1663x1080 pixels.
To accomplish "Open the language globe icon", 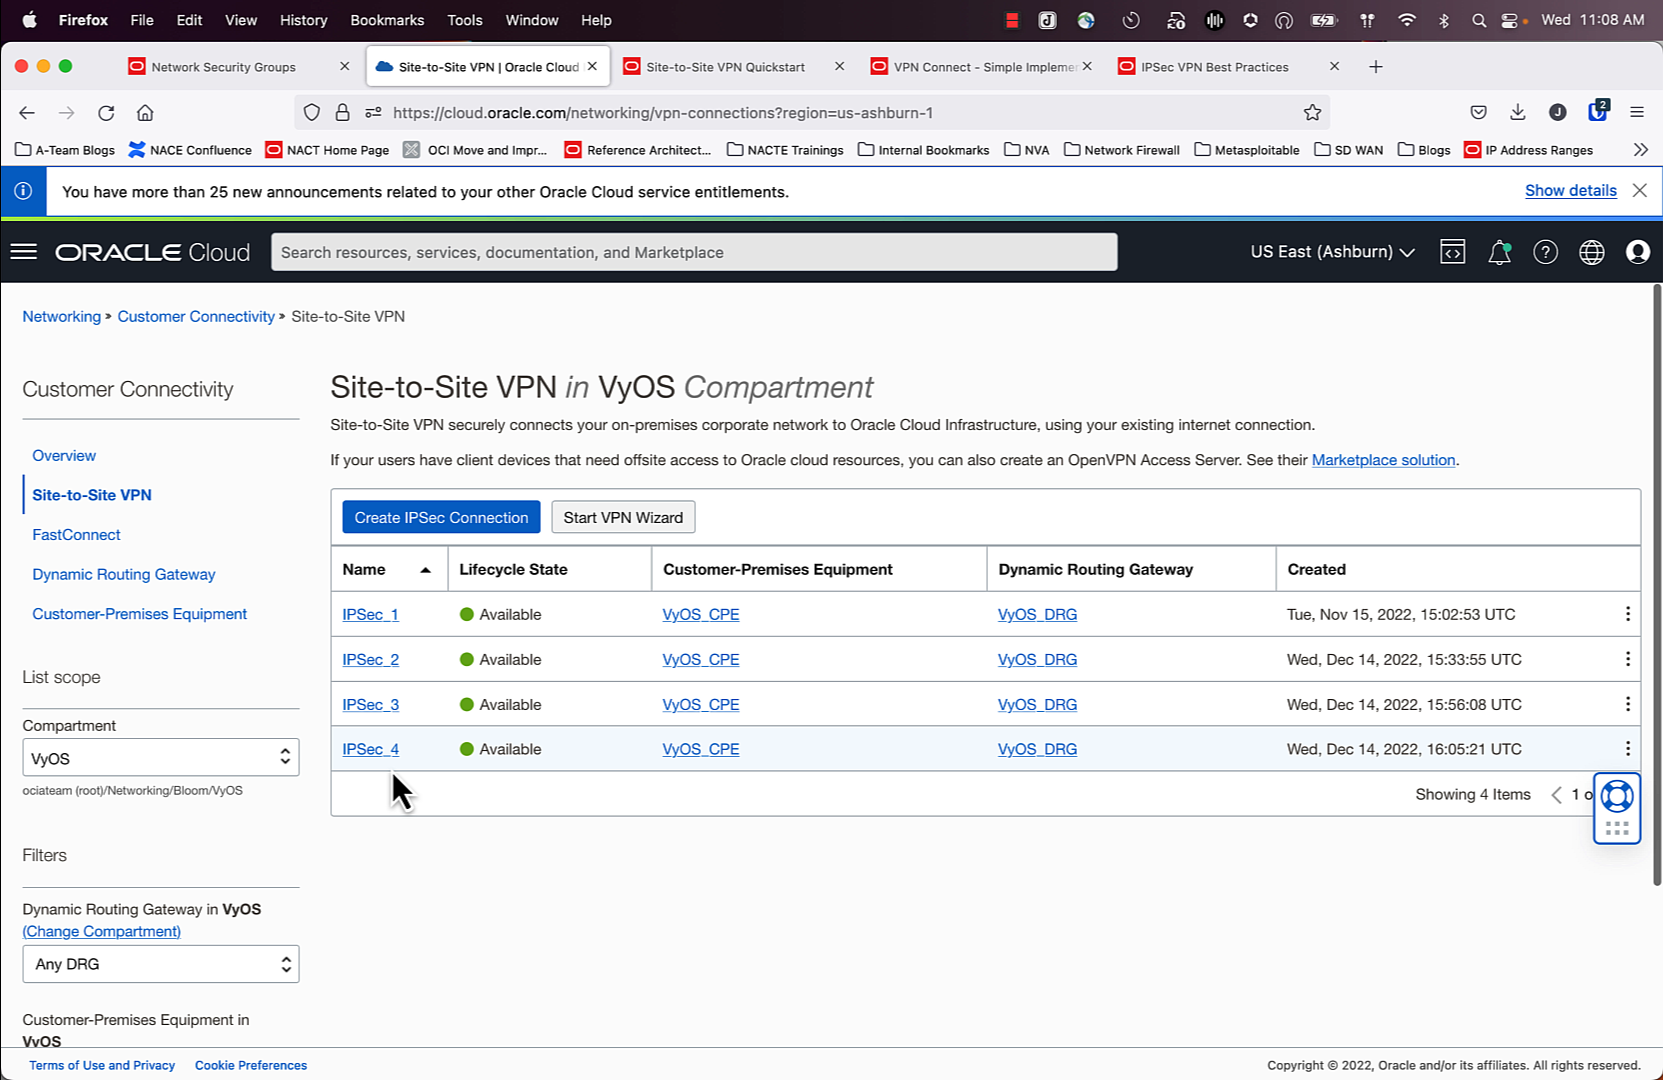I will pyautogui.click(x=1591, y=252).
